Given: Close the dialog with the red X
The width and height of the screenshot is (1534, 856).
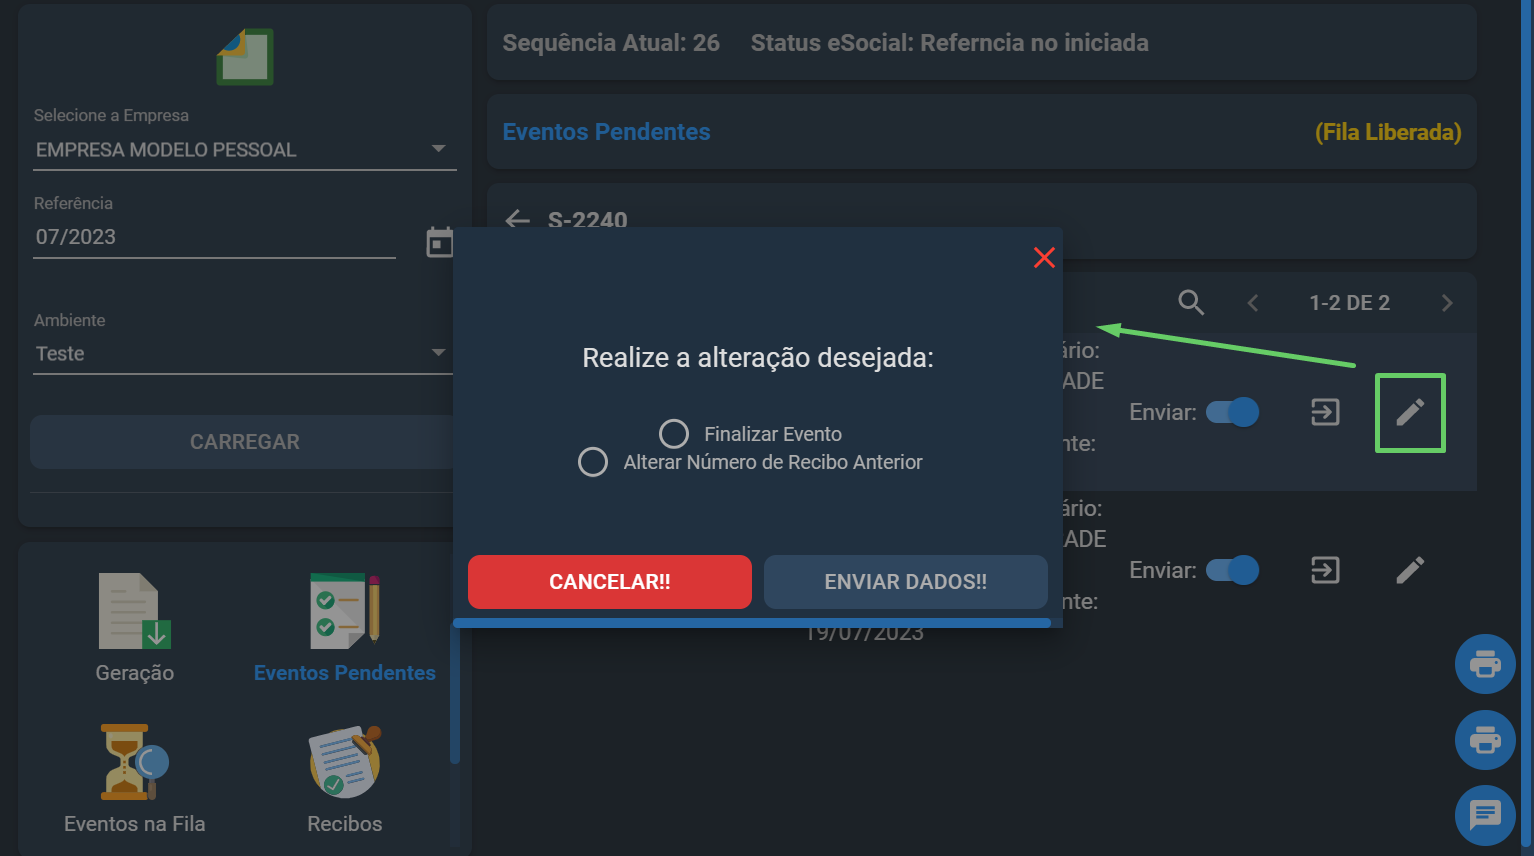Looking at the screenshot, I should pos(1044,257).
